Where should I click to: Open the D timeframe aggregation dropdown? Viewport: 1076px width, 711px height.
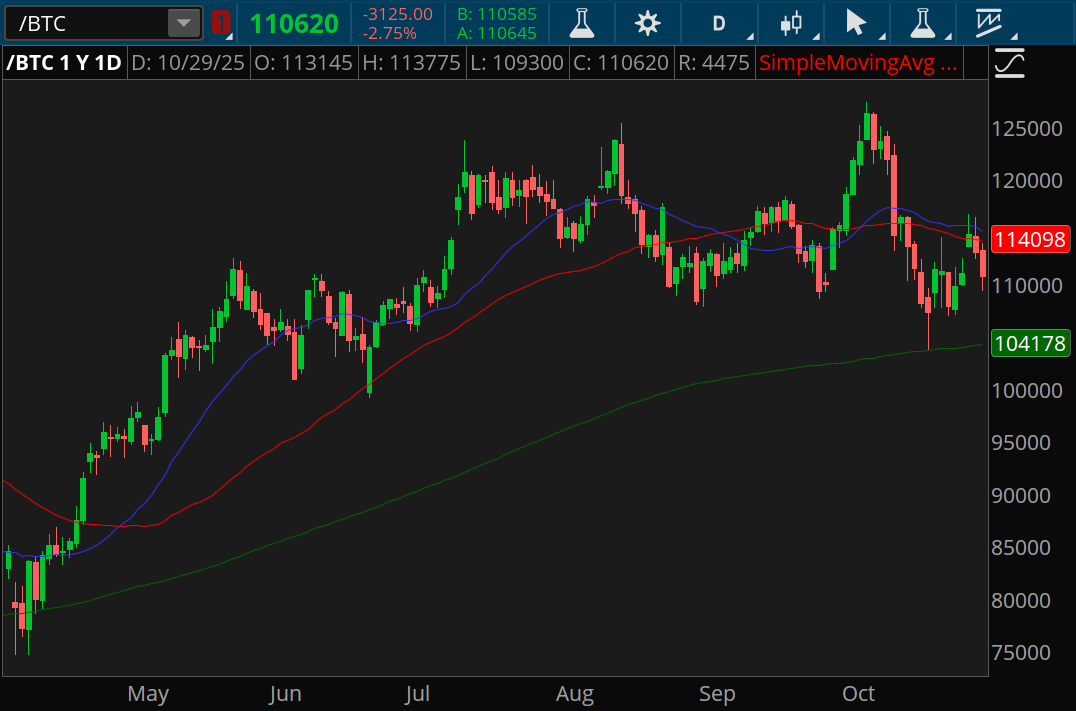(x=720, y=23)
